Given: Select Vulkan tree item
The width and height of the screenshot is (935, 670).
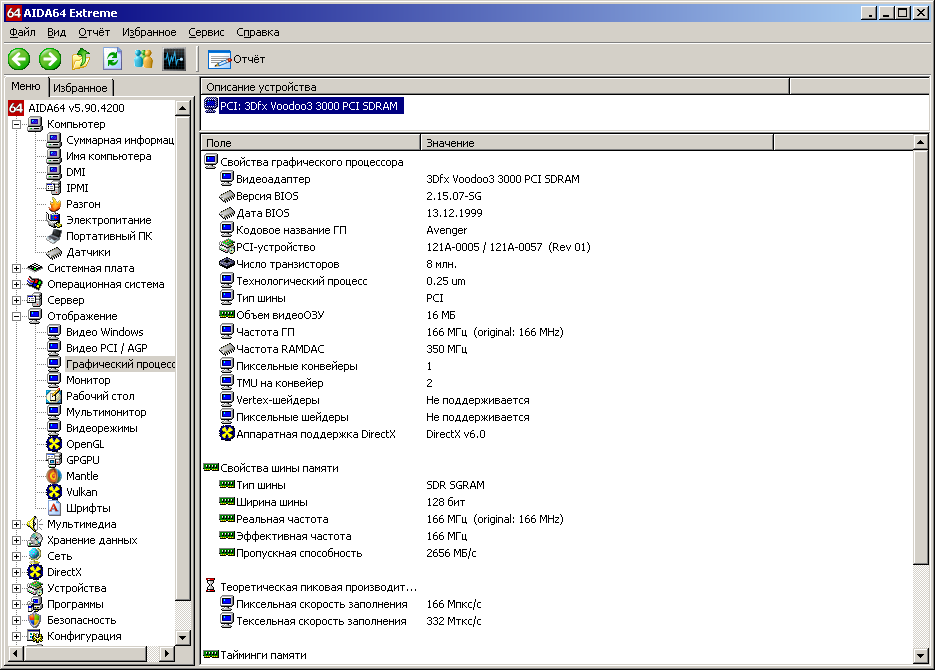Looking at the screenshot, I should point(81,492).
